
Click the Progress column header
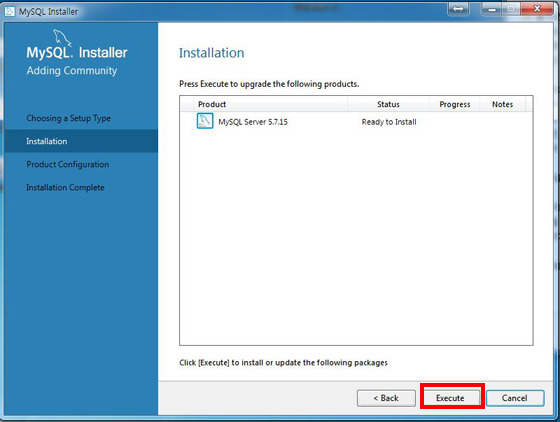455,104
